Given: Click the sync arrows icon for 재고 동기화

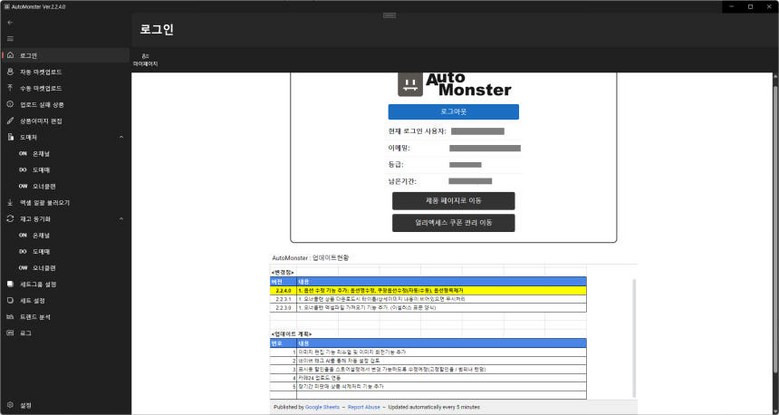Looking at the screenshot, I should click(x=10, y=219).
